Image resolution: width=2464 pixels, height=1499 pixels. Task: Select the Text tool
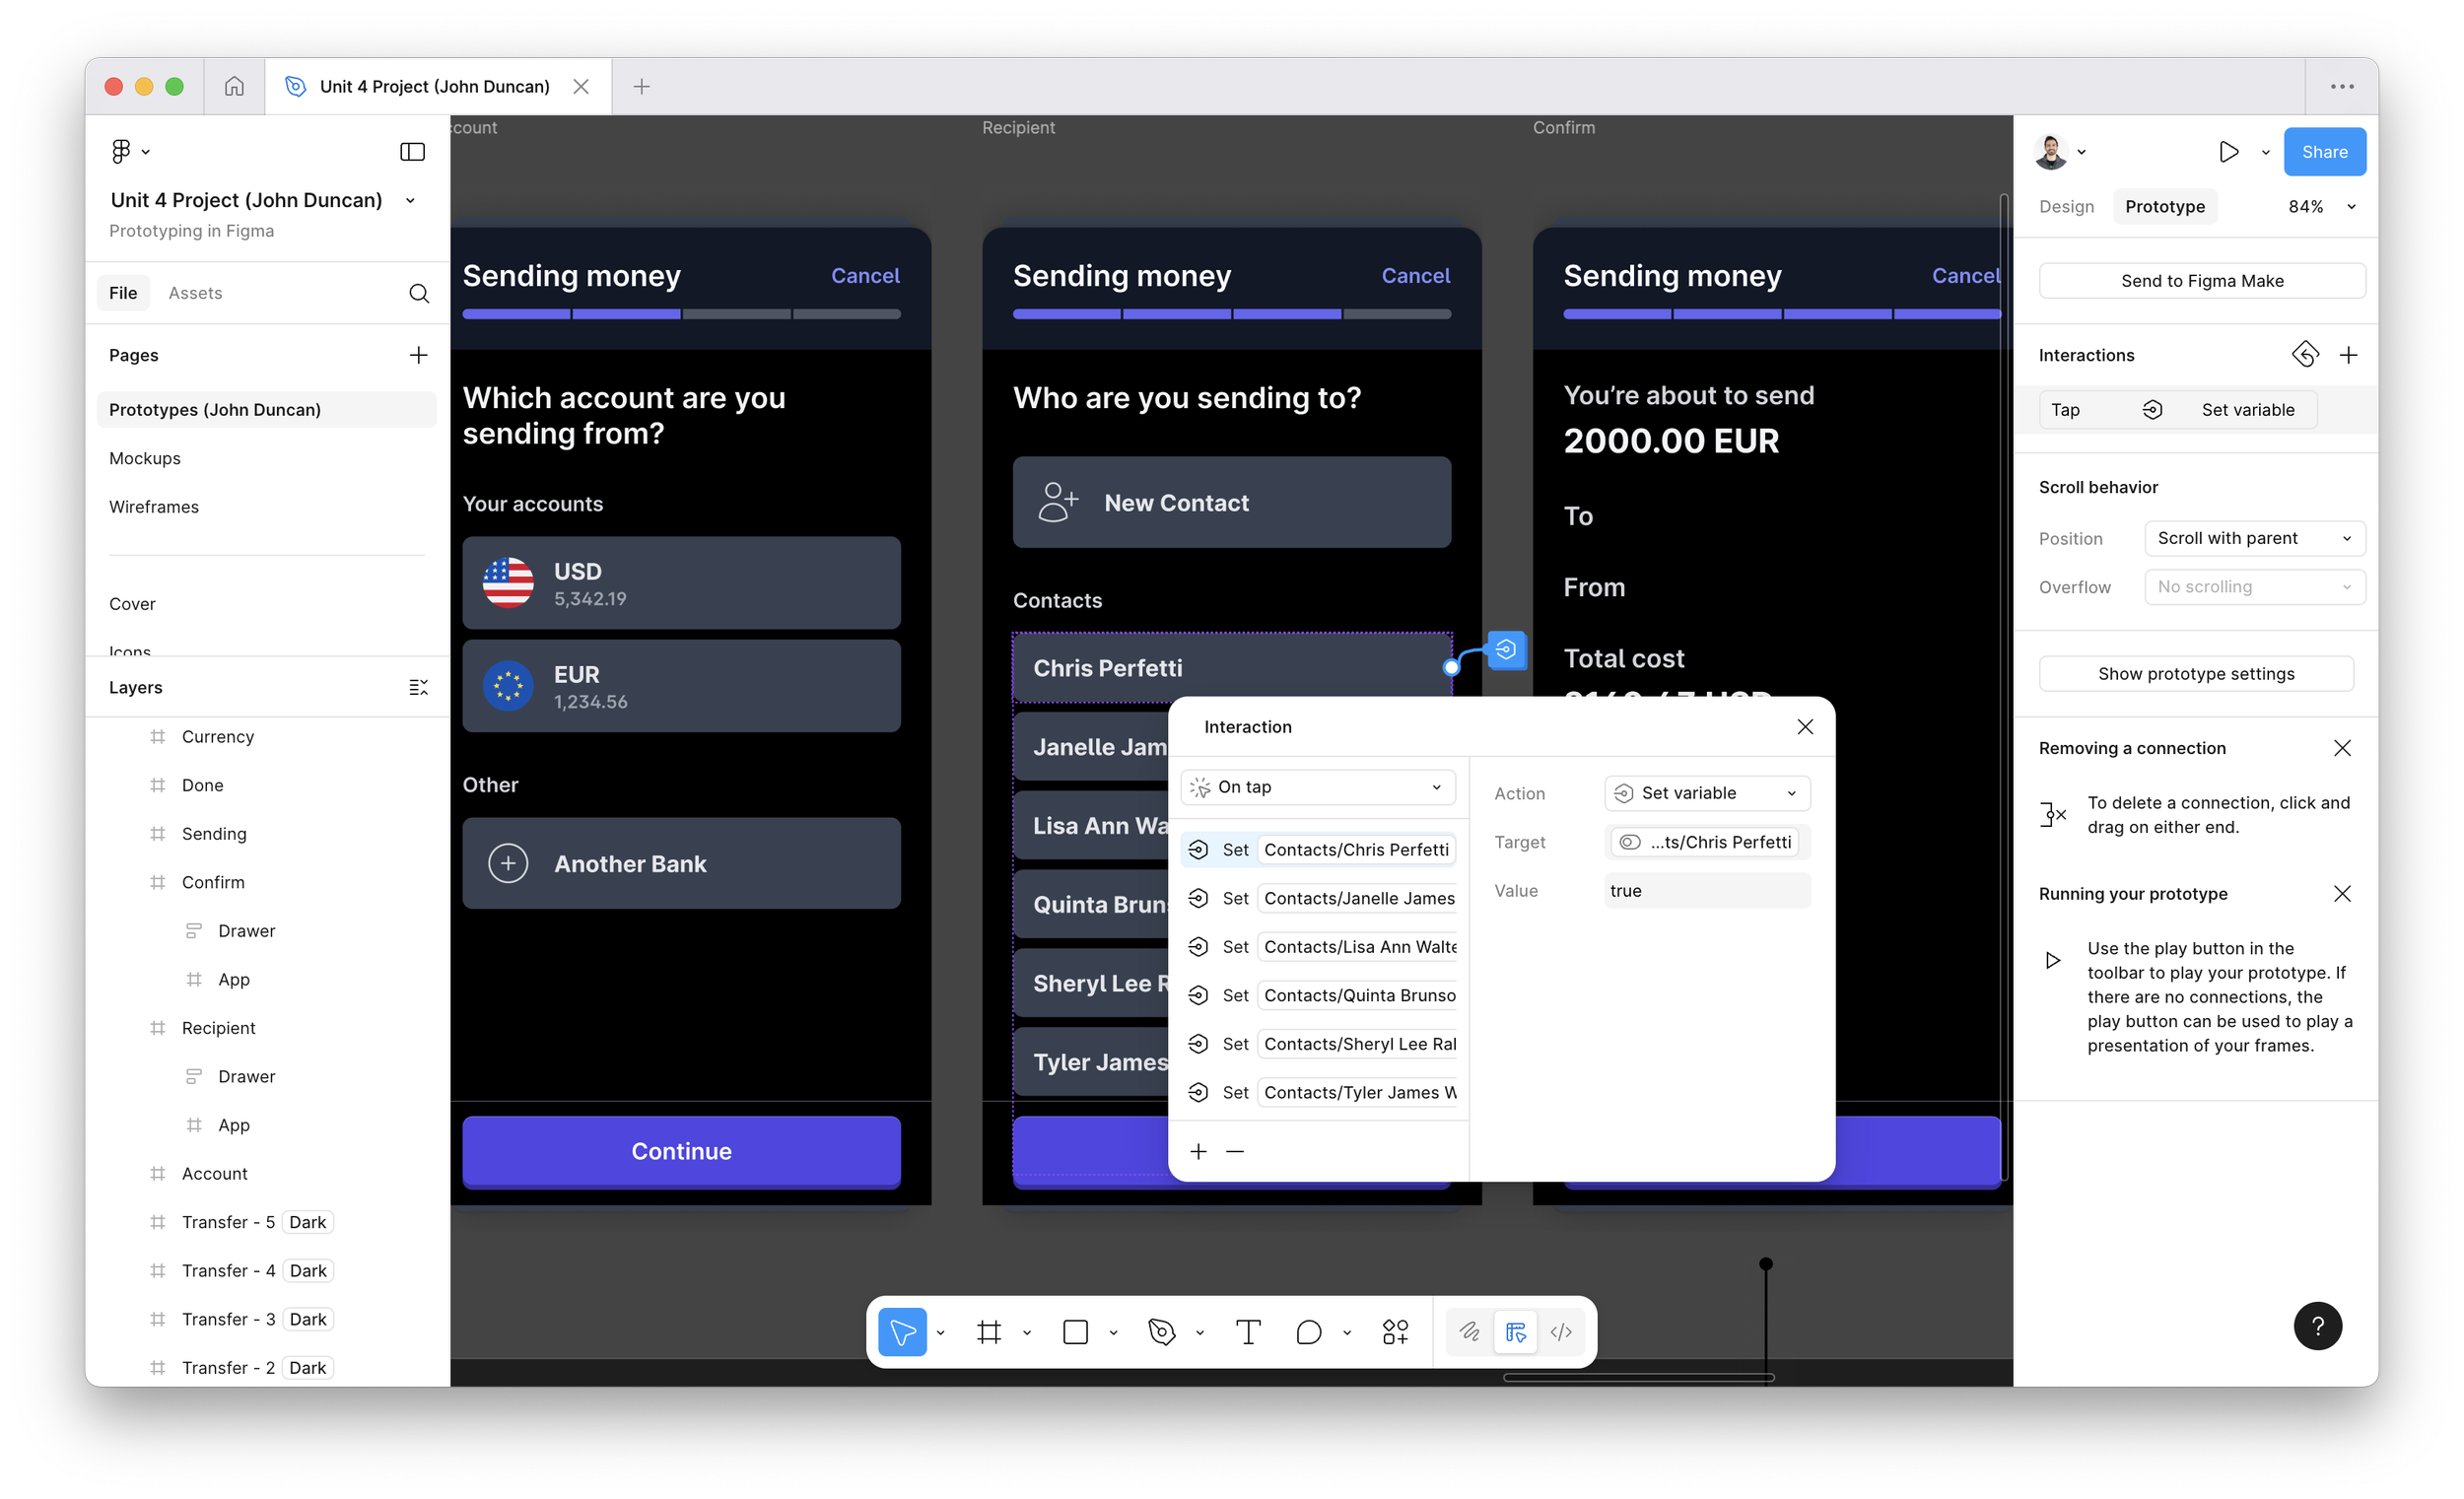[1248, 1332]
